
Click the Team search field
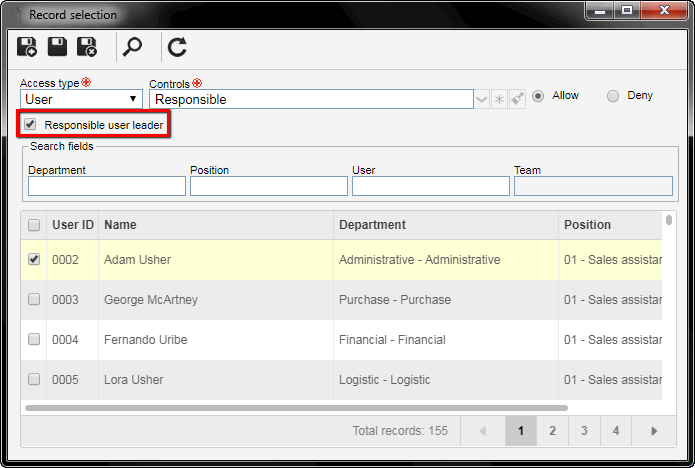(x=593, y=186)
